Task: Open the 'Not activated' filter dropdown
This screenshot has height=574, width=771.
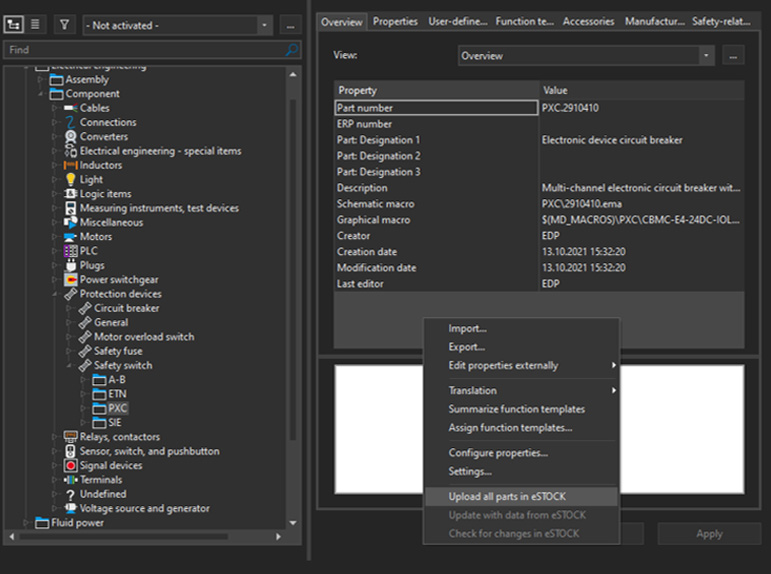Action: coord(264,25)
